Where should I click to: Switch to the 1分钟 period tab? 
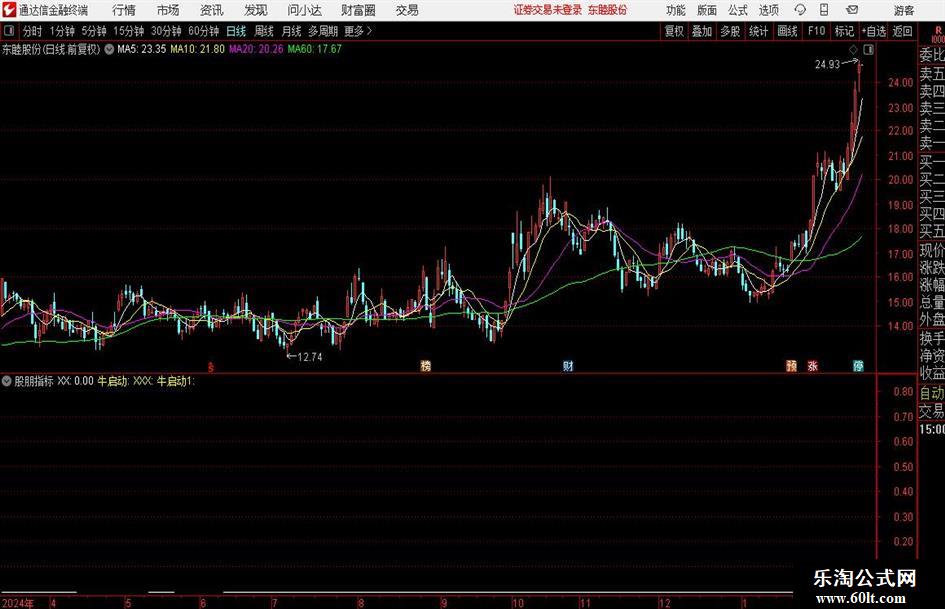[62, 31]
